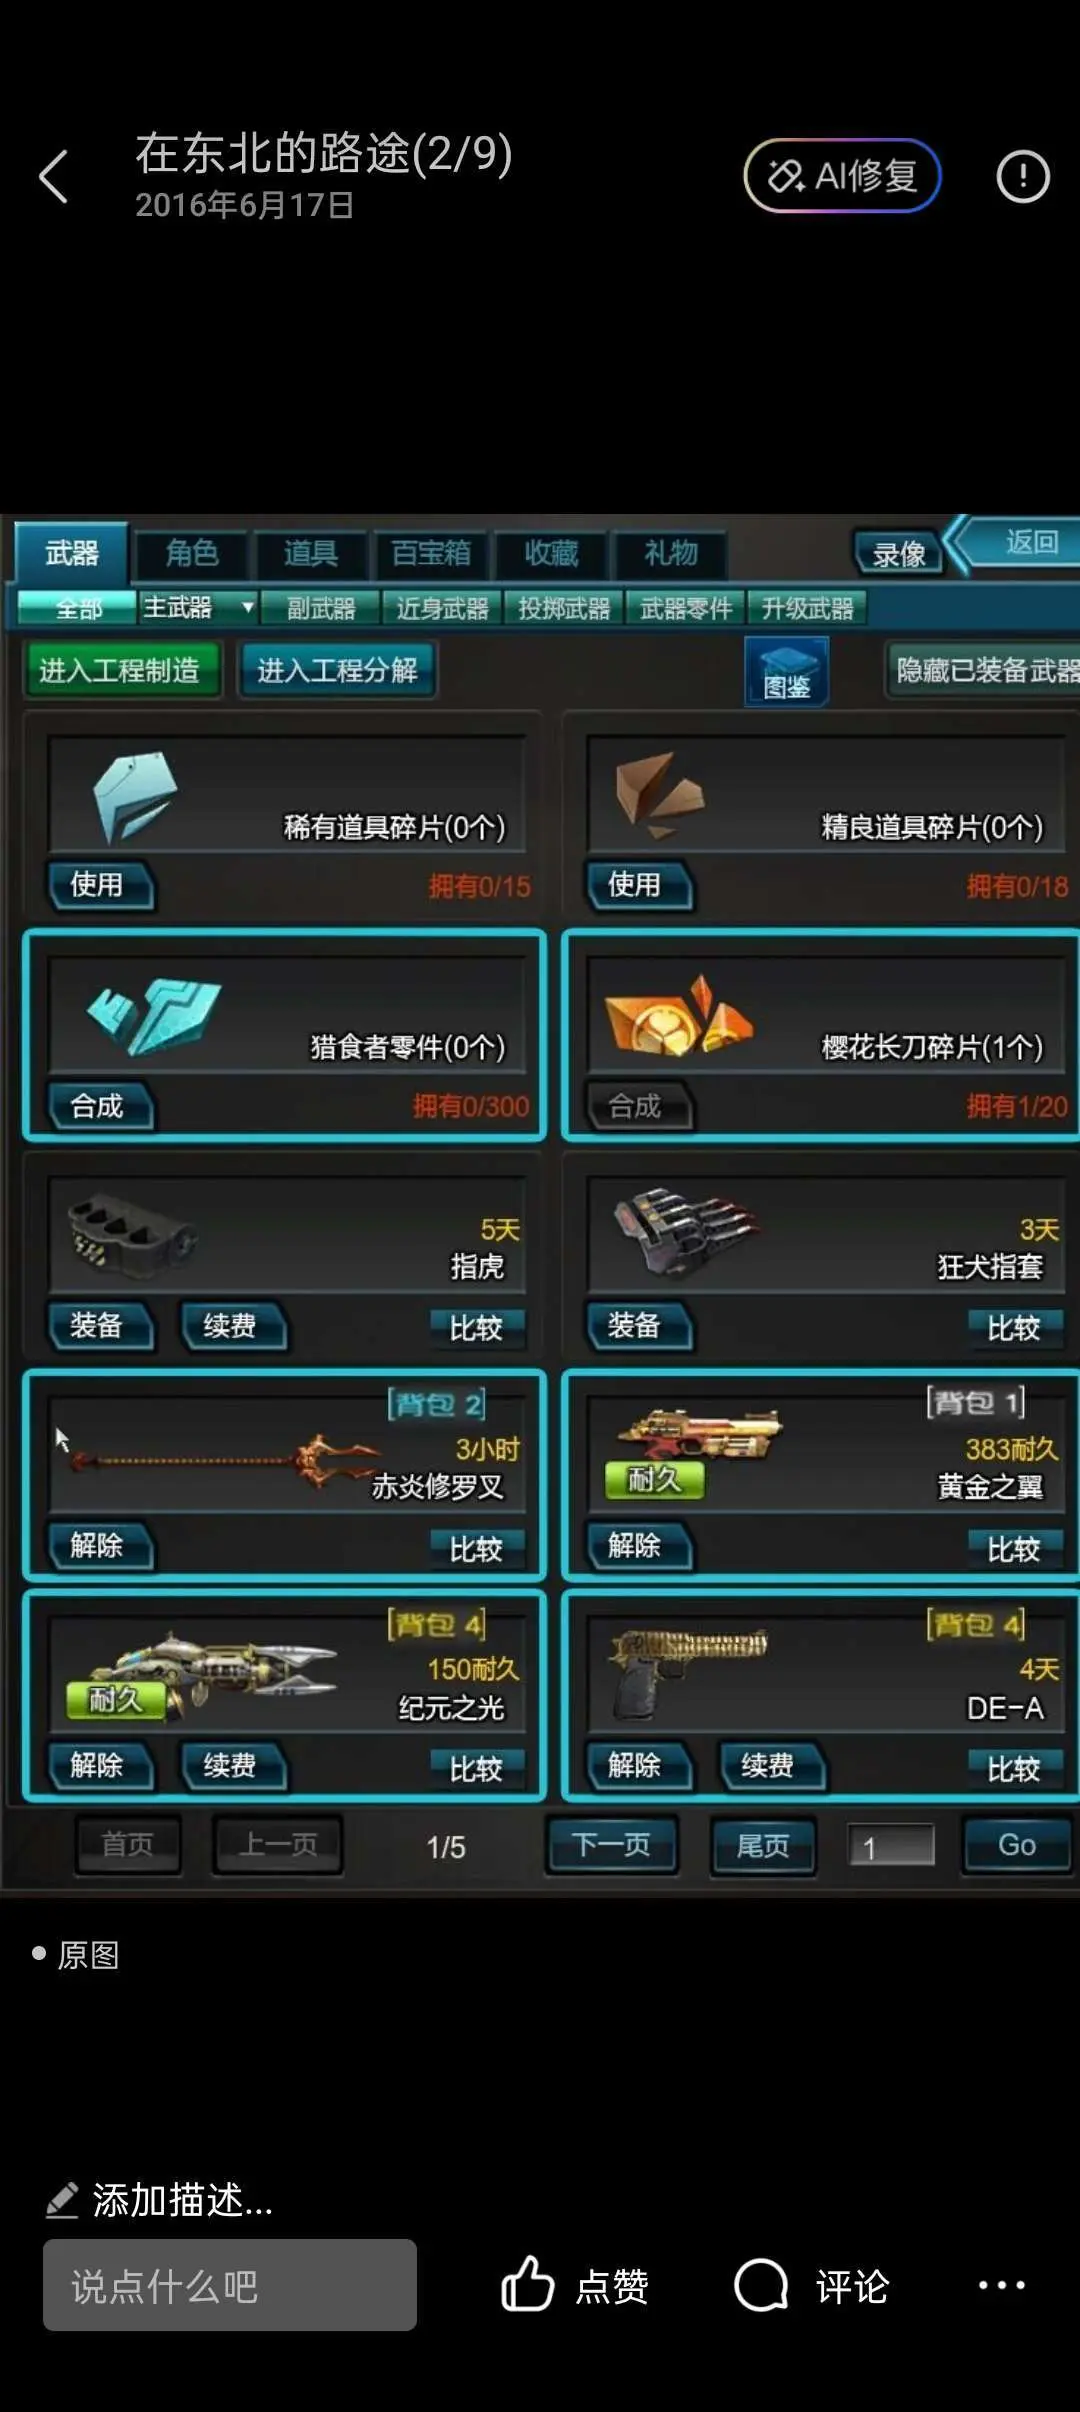The width and height of the screenshot is (1080, 2412).
Task: Toggle 隐藏已装备武器 option
Action: (984, 670)
